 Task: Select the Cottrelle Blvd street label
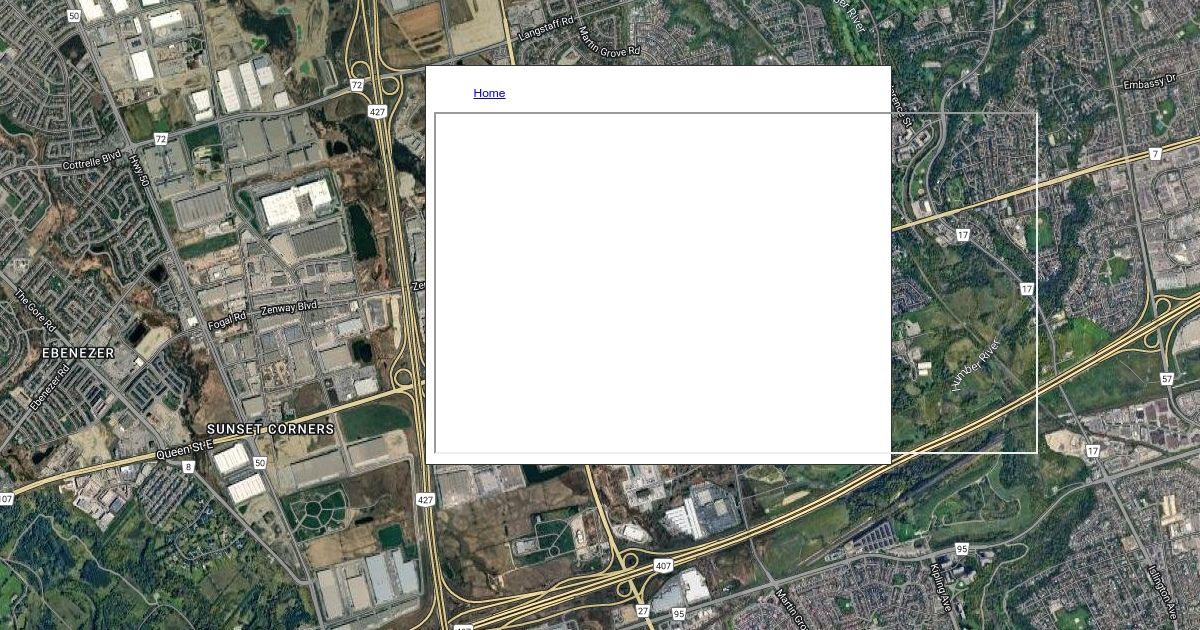[92, 161]
